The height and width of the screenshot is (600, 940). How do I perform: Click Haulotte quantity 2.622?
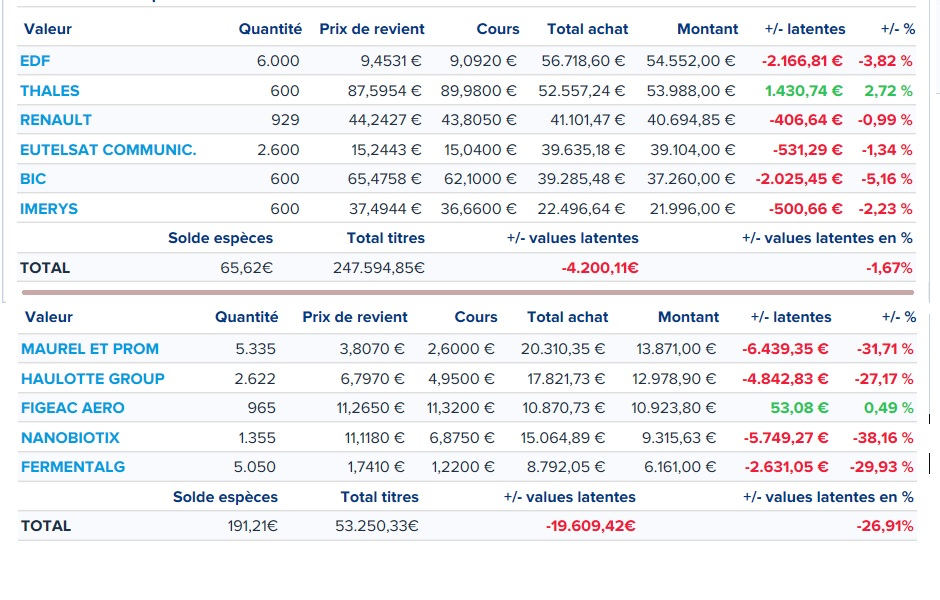[x=255, y=379]
